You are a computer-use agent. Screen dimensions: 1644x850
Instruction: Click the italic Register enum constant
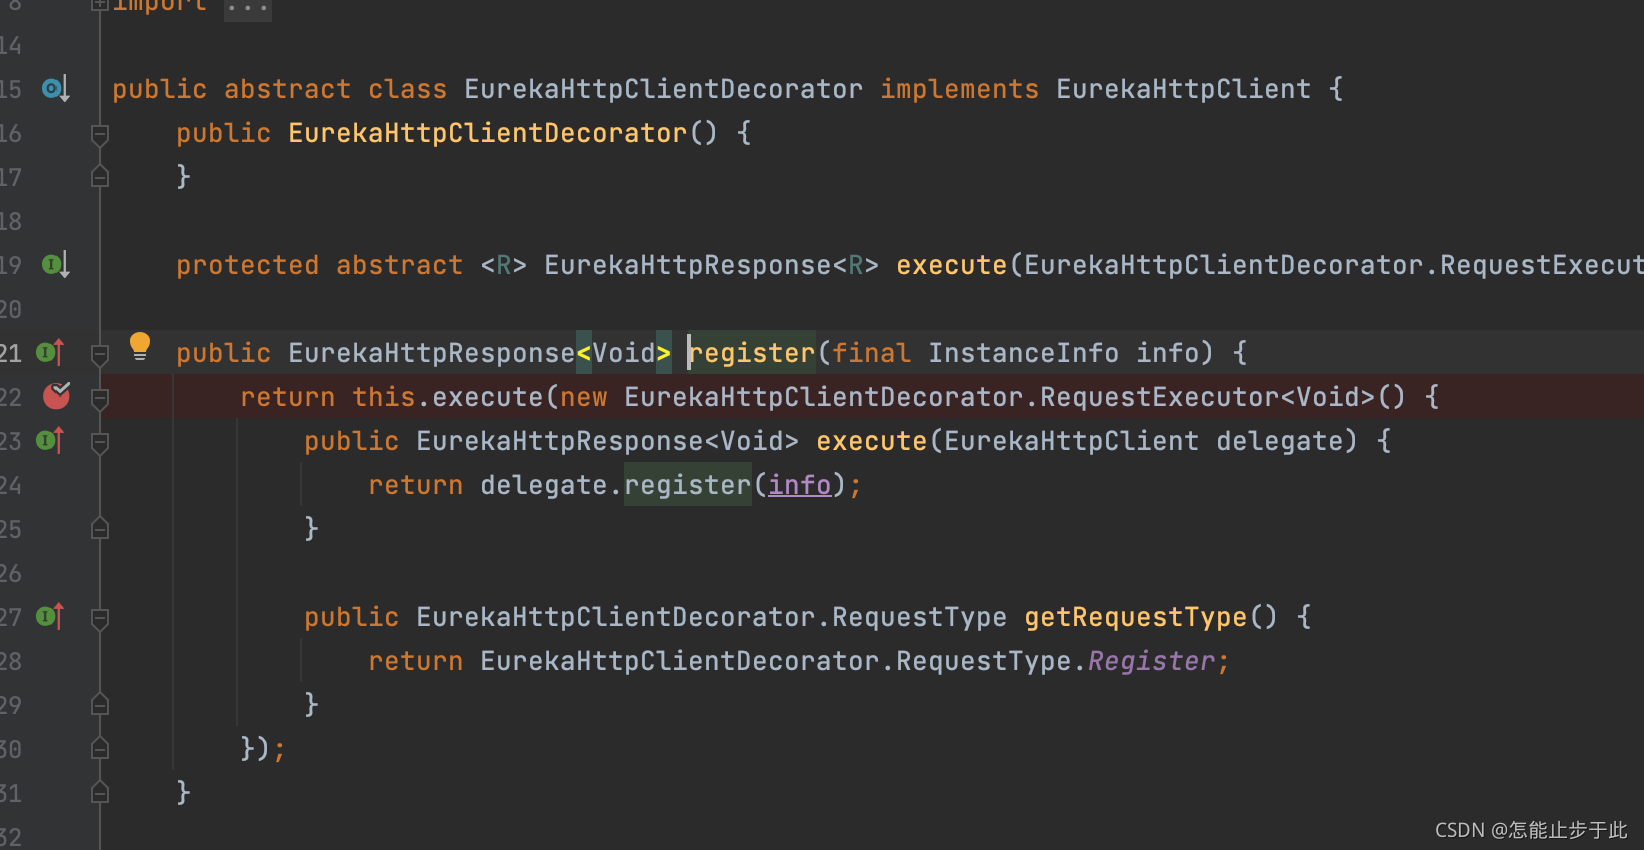pyautogui.click(x=1151, y=661)
